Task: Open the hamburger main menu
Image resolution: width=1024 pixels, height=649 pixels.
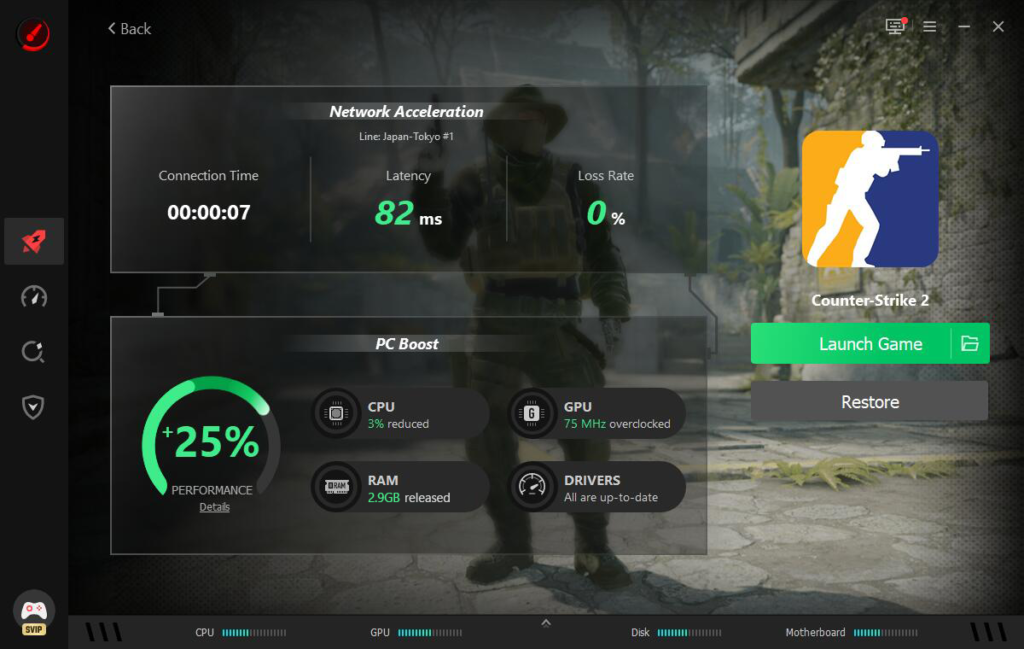Action: click(930, 27)
